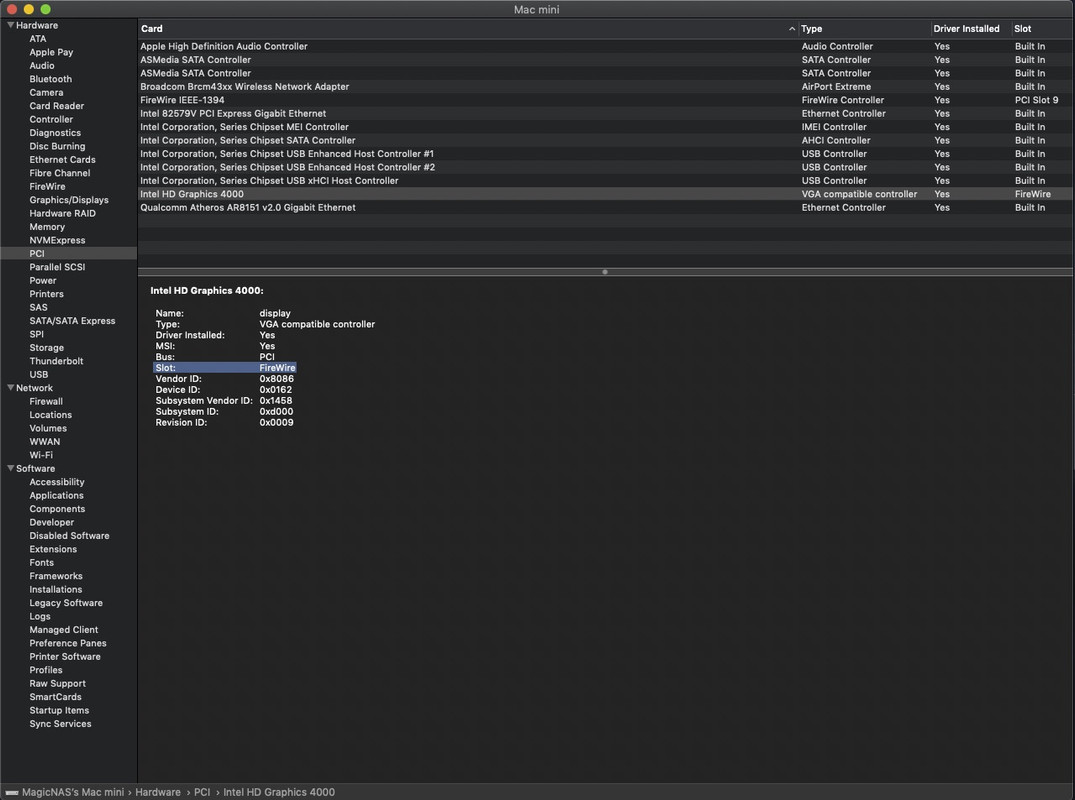Click Hardware in the path bar
This screenshot has width=1075, height=800.
(158, 792)
